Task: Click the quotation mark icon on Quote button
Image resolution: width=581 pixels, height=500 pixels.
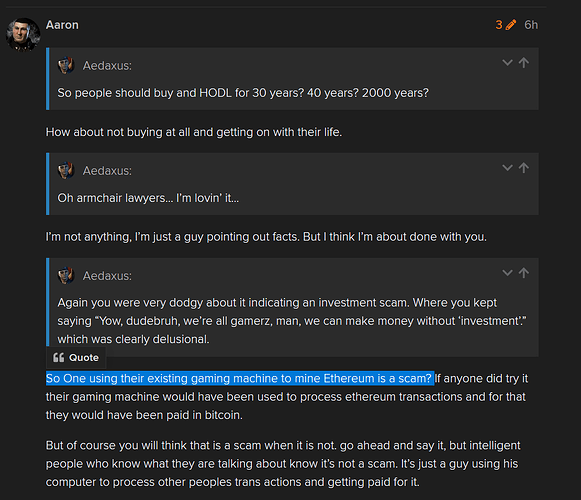Action: point(59,358)
